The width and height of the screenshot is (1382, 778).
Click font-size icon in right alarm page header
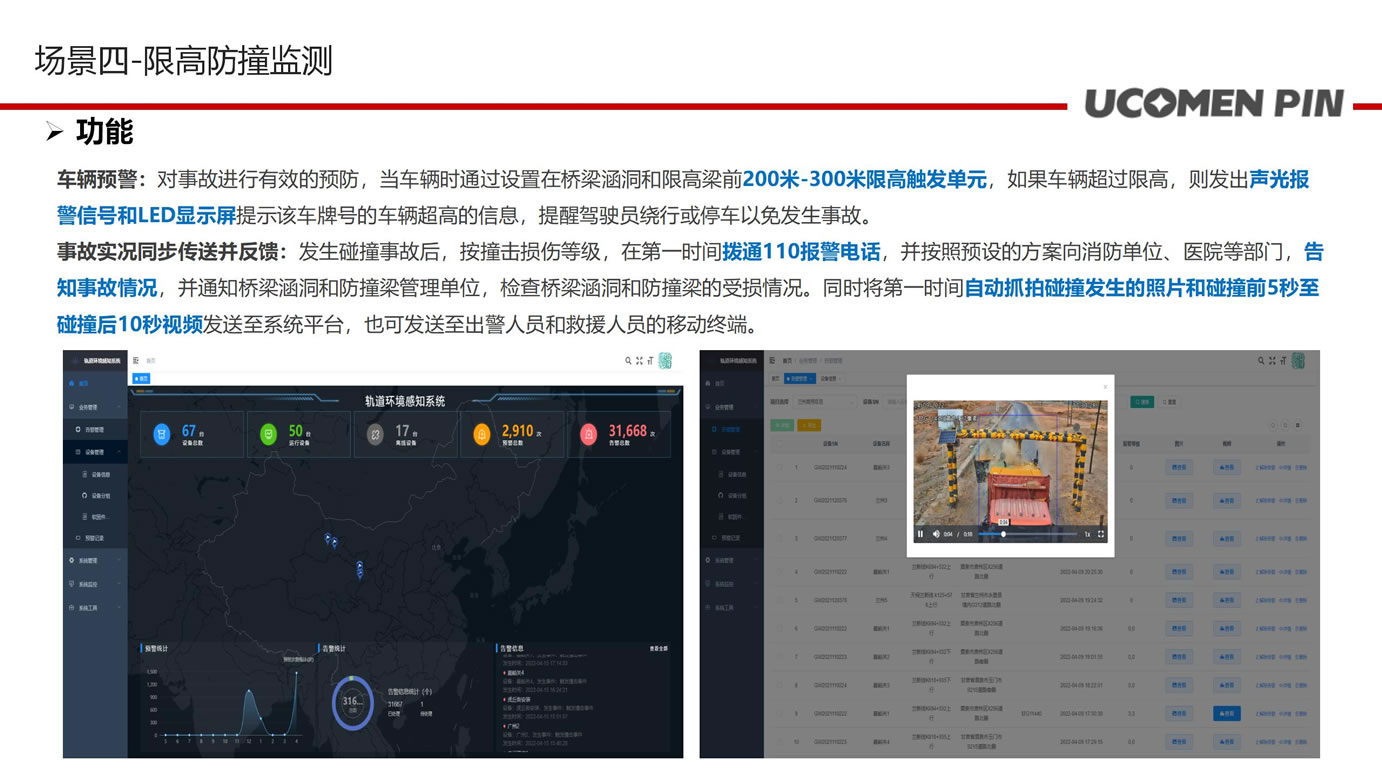pos(1283,360)
